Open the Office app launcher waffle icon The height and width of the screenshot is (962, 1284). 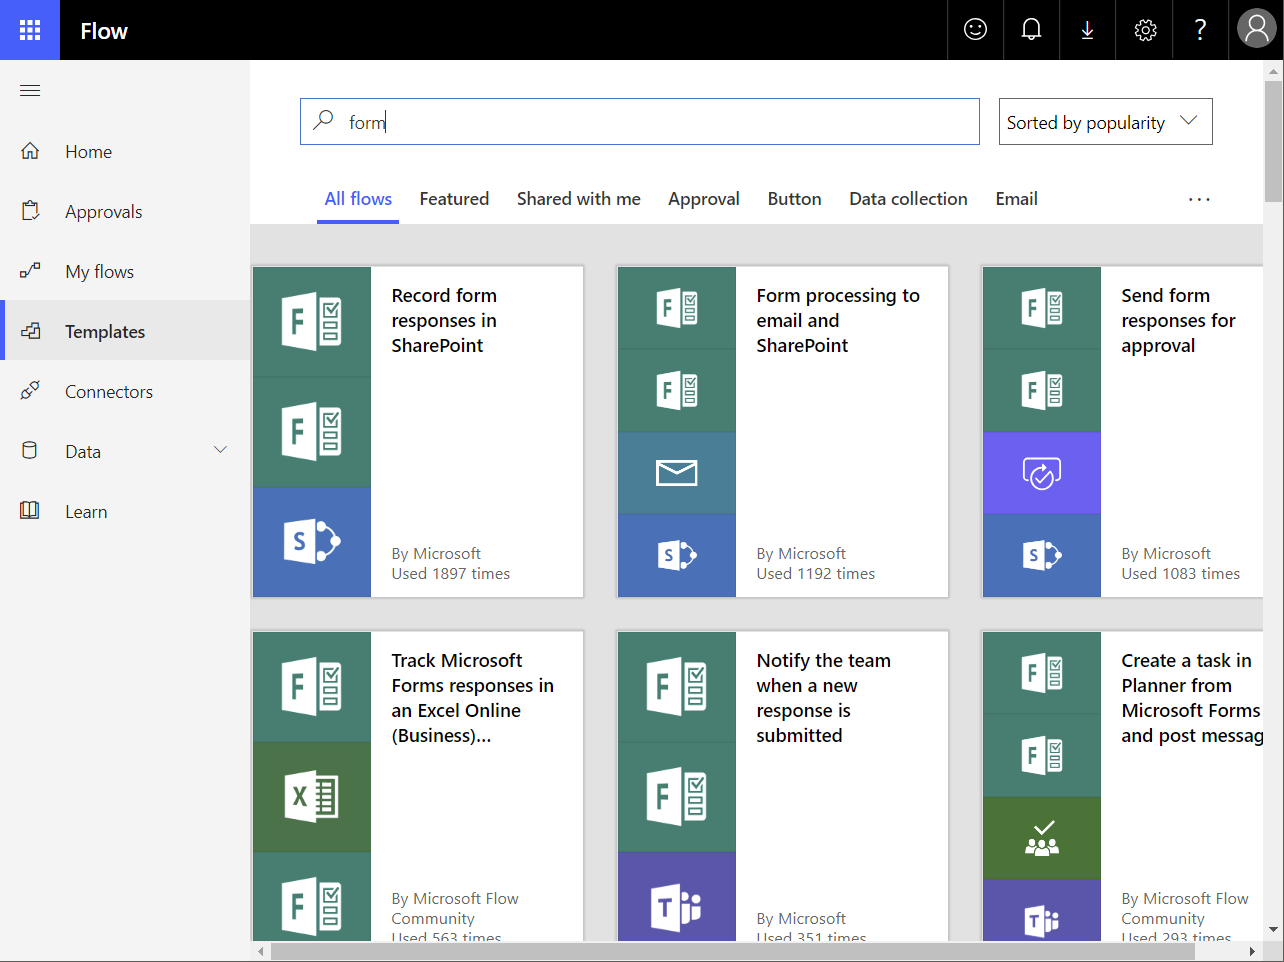point(29,30)
